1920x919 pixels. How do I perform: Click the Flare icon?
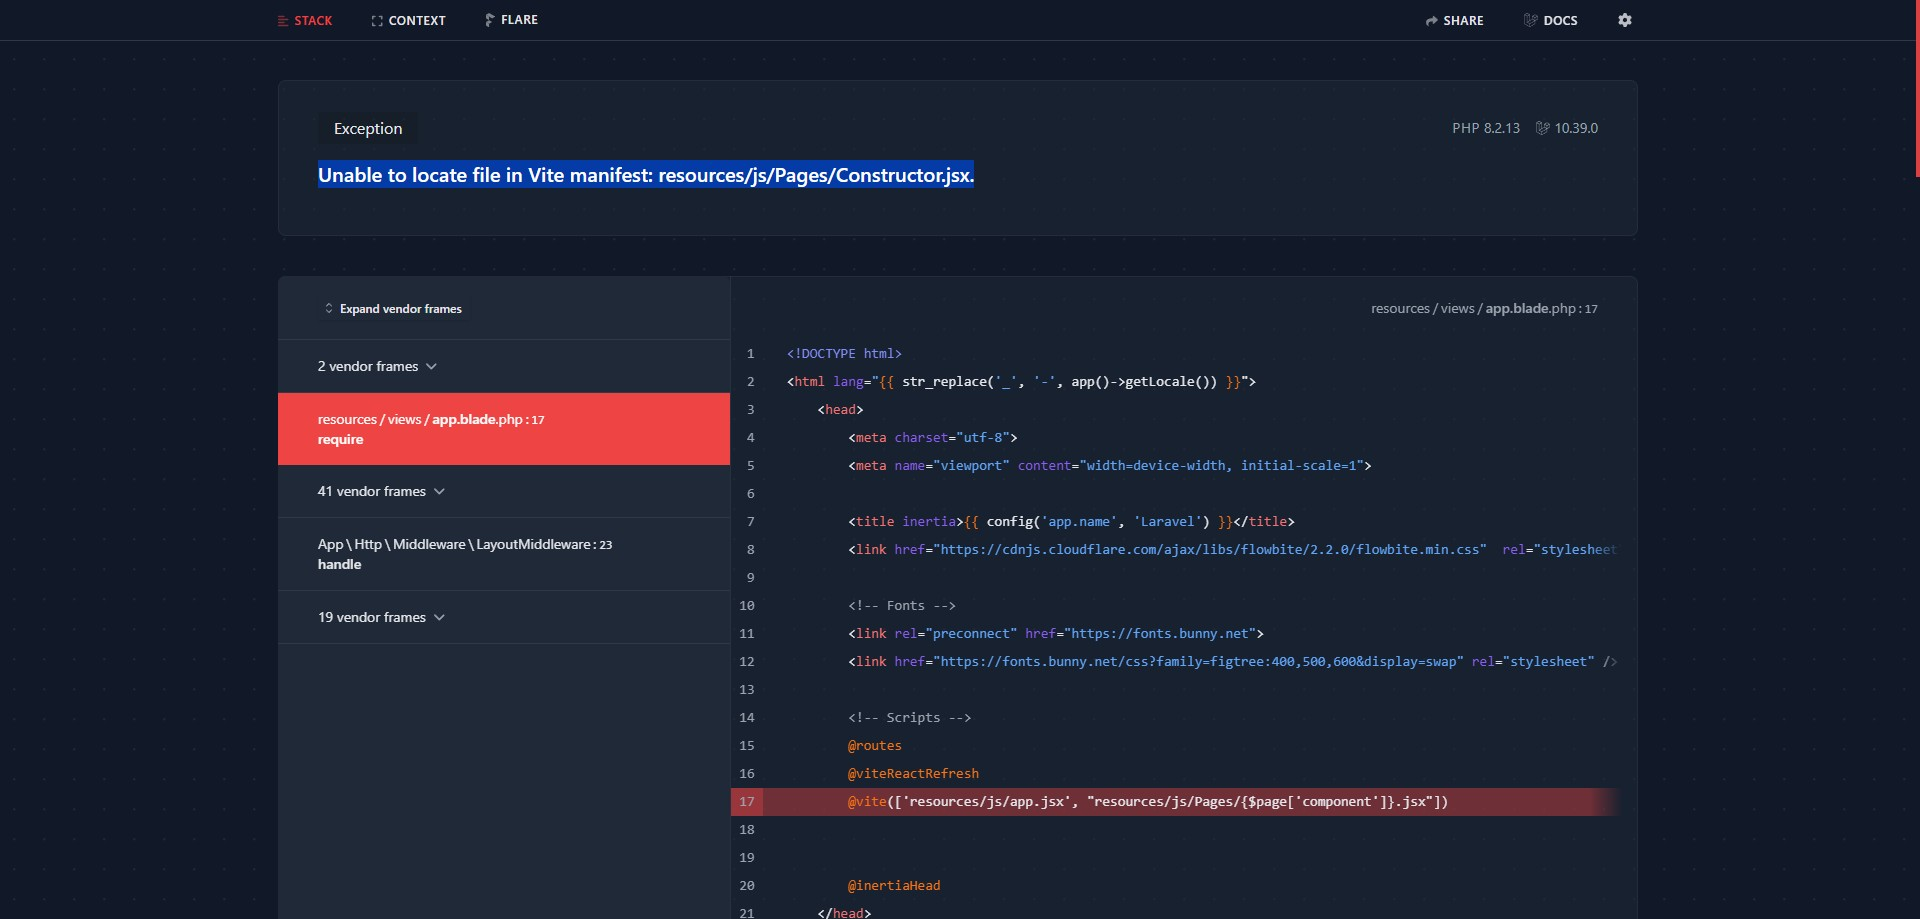(489, 20)
